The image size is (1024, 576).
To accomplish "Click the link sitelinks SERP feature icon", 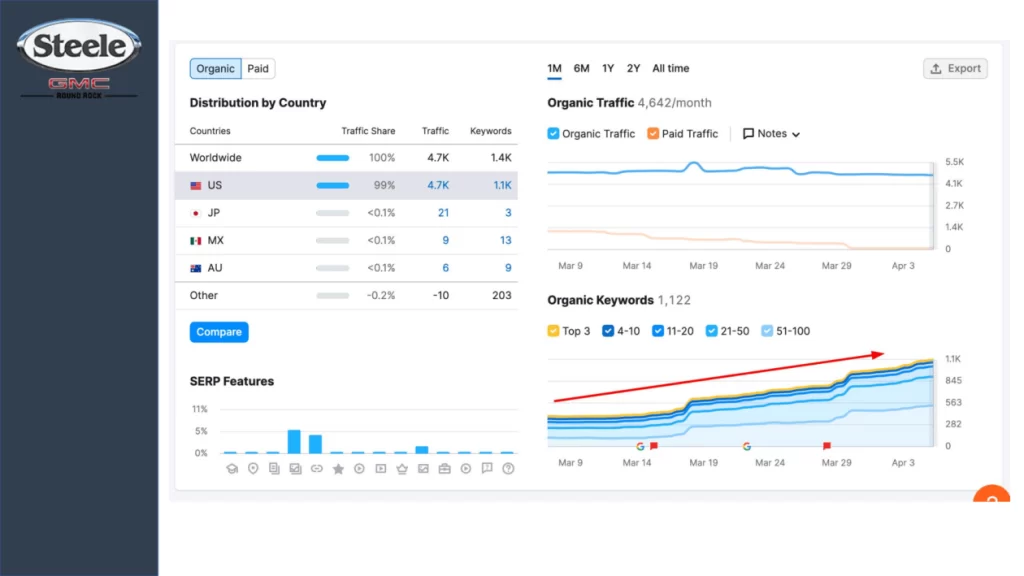I will pos(317,468).
